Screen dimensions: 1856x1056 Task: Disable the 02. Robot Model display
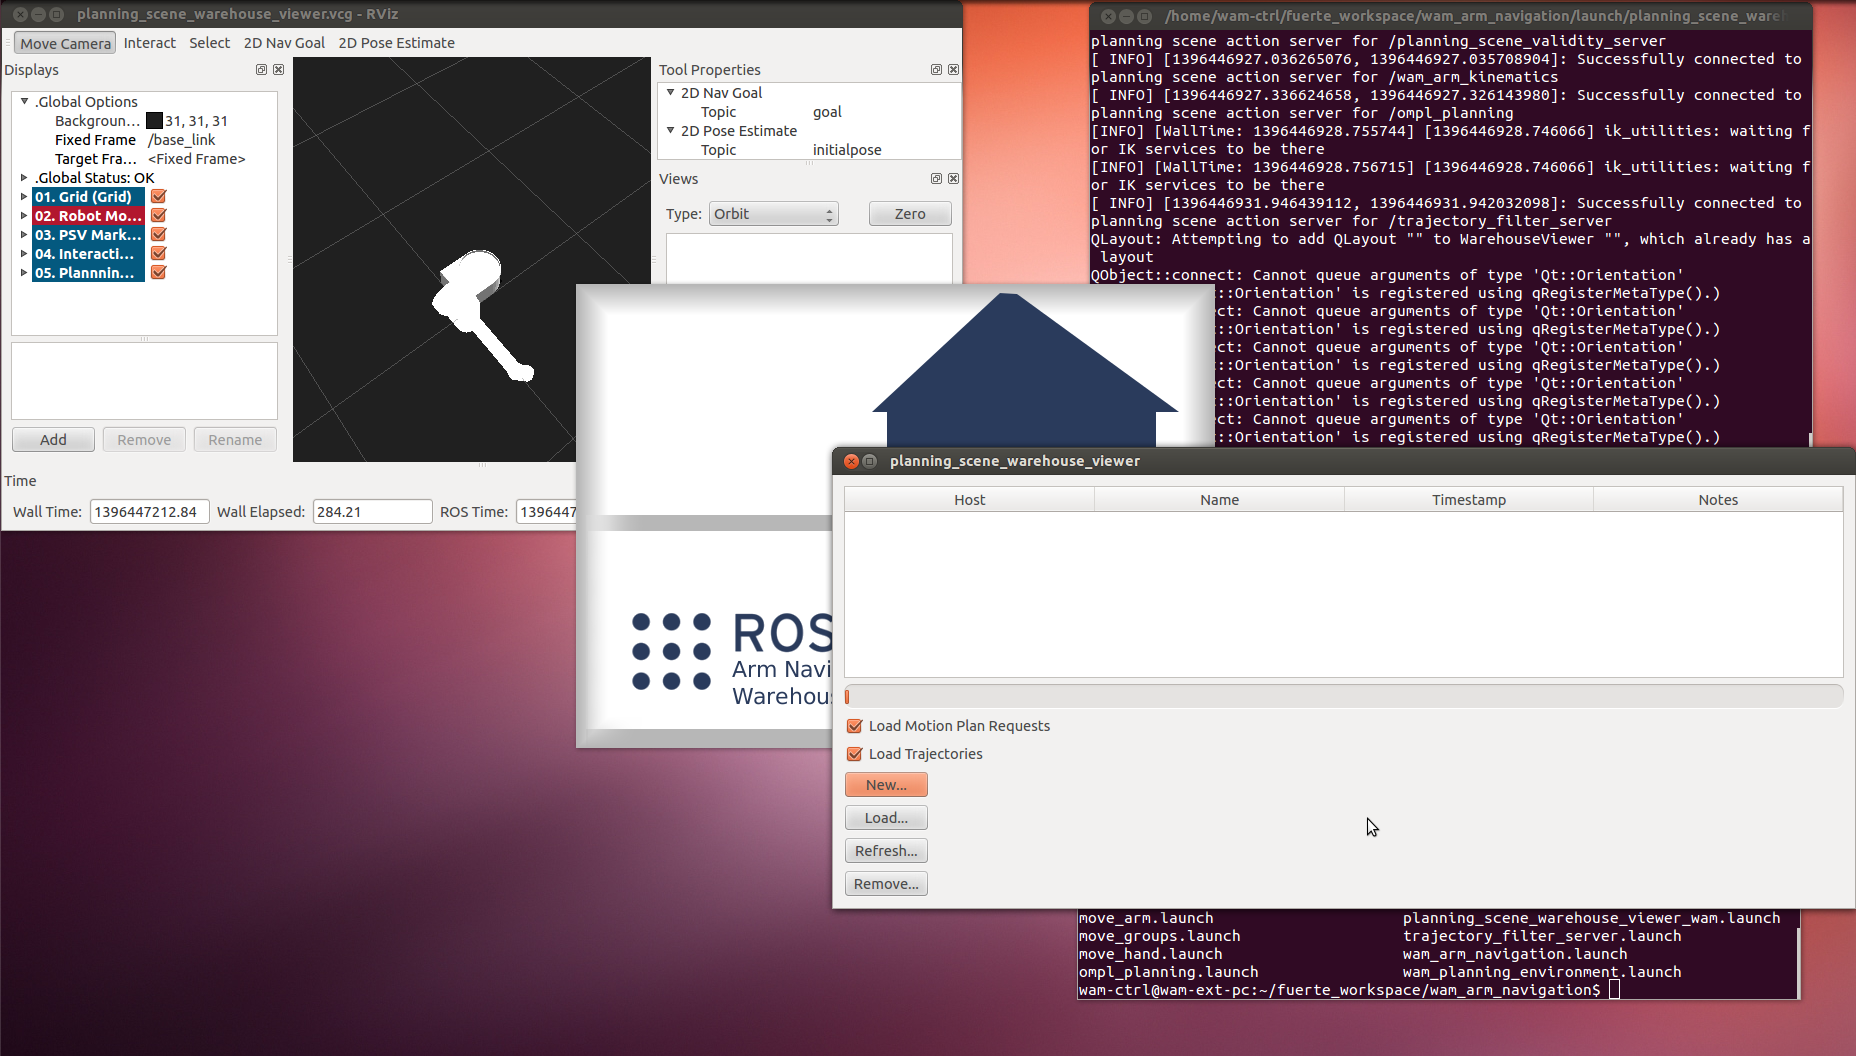[x=159, y=216]
